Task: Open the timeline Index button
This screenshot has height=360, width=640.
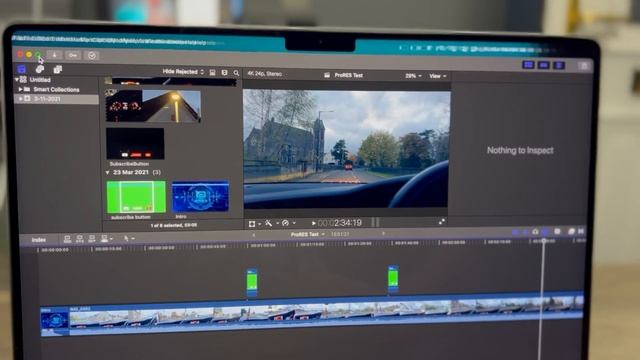Action: click(x=39, y=240)
